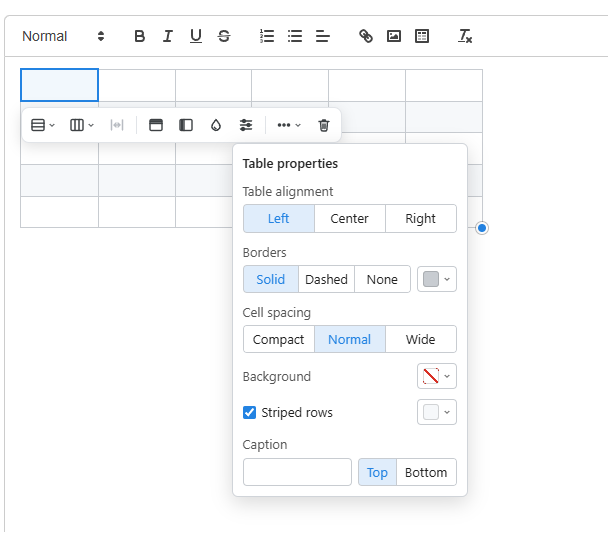
Task: Open the border color picker
Action: pyautogui.click(x=437, y=279)
